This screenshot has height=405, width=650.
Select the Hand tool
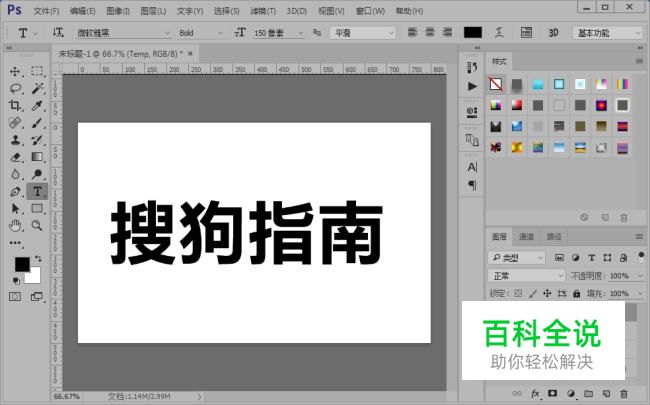click(15, 226)
